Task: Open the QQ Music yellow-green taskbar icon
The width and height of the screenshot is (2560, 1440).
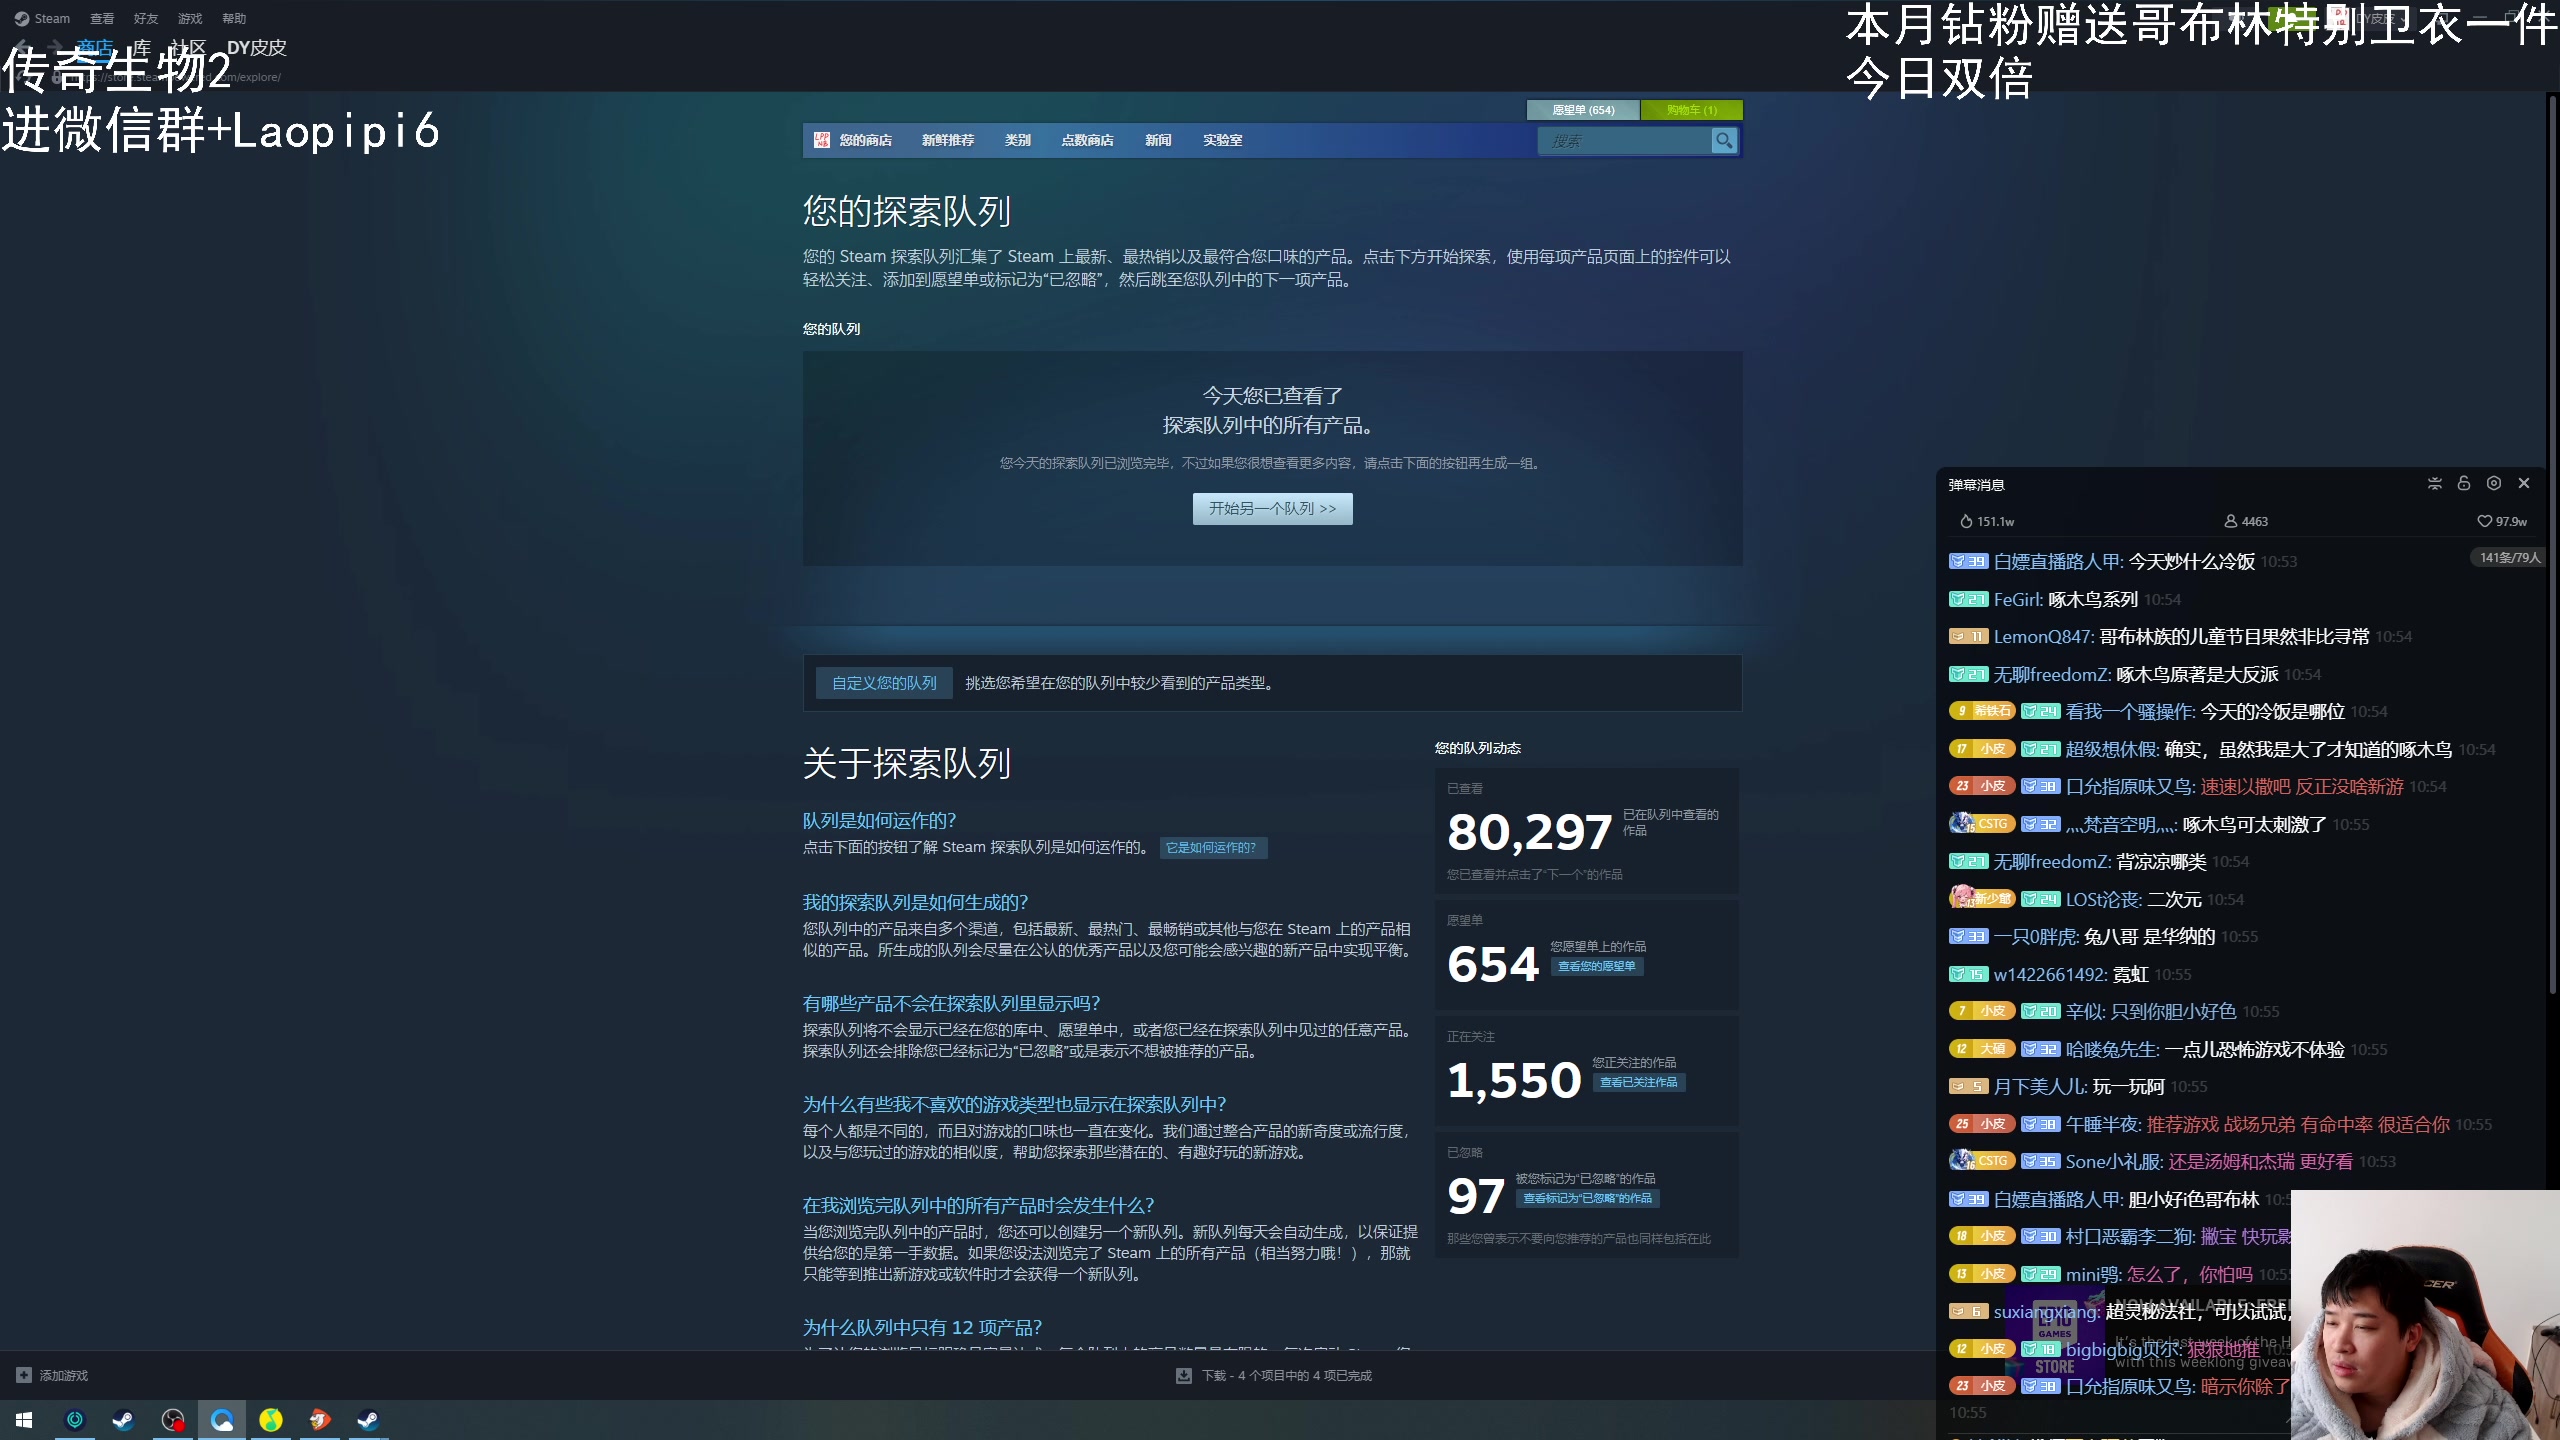Action: [271, 1420]
